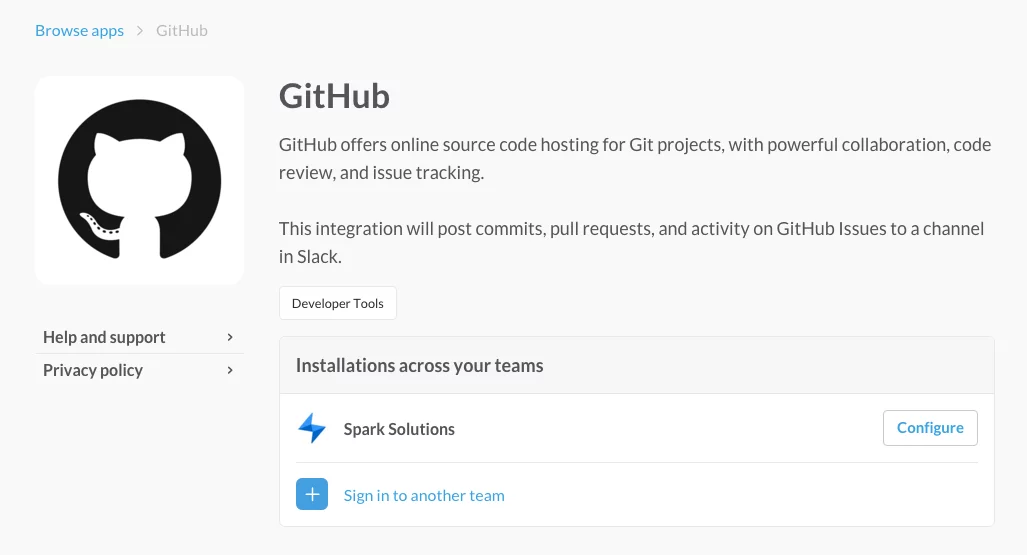
Task: Open the Help and support section
Action: click(140, 337)
